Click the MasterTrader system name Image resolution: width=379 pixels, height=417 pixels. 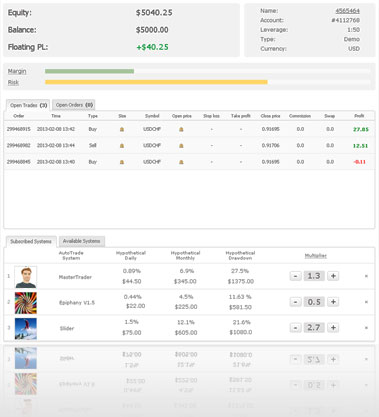click(75, 277)
